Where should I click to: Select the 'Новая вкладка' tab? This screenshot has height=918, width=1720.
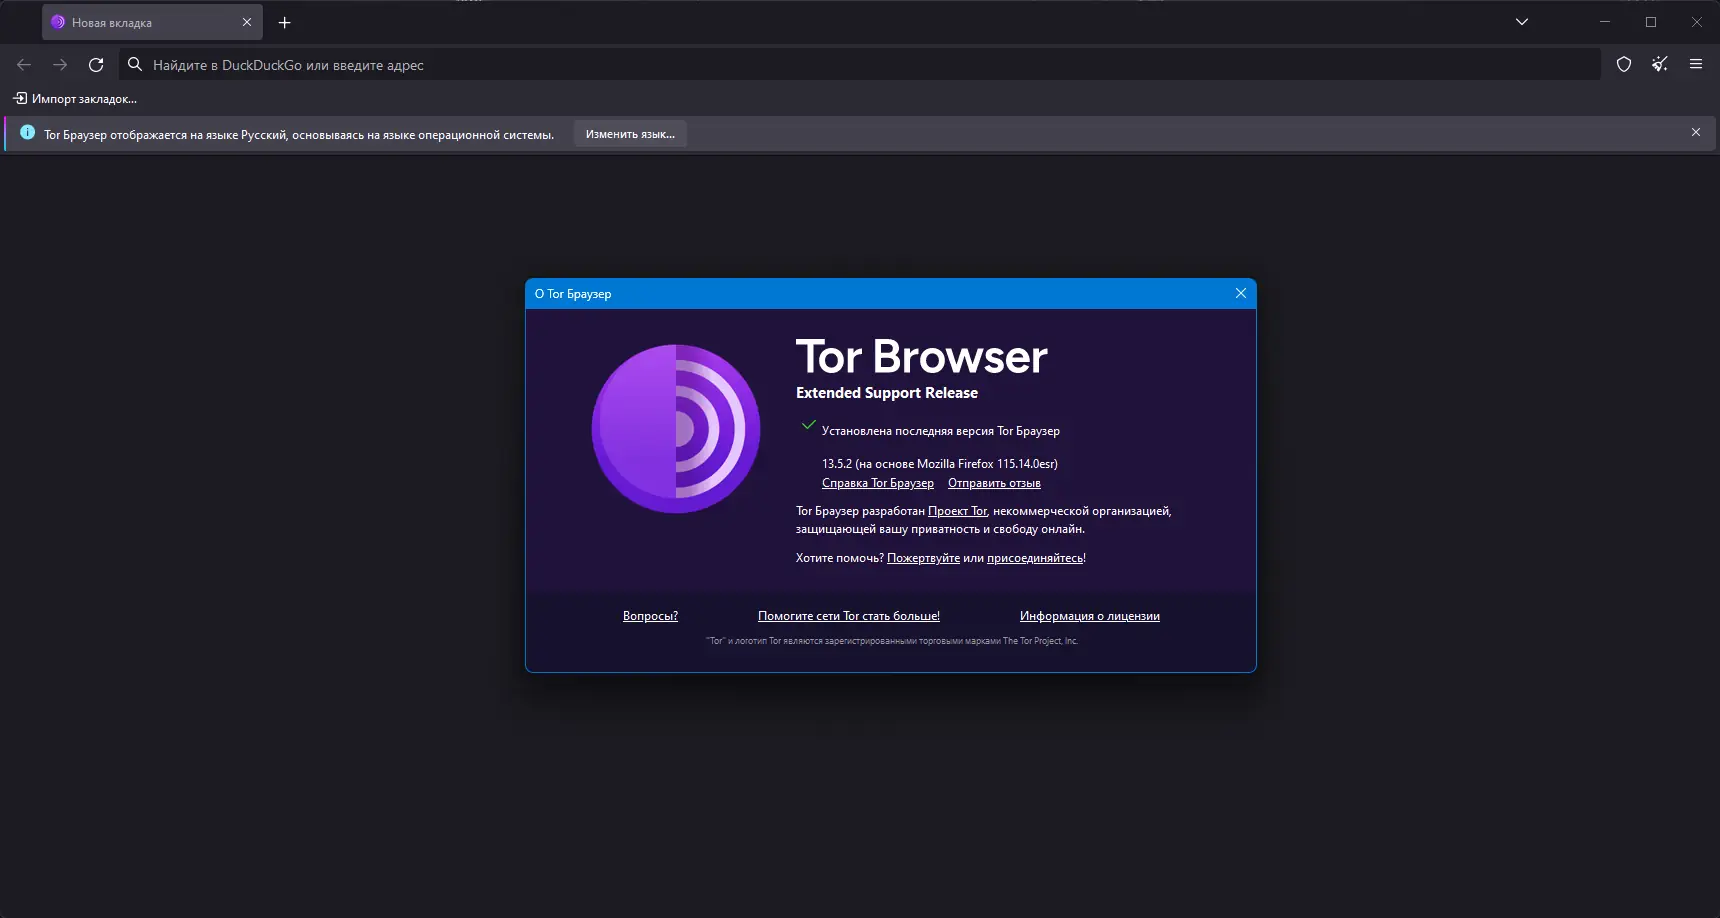[152, 22]
